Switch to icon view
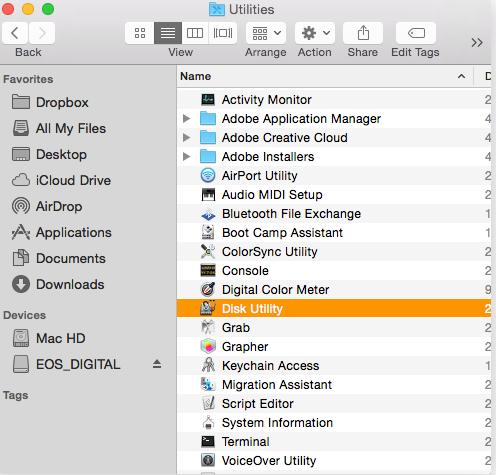 pos(140,33)
